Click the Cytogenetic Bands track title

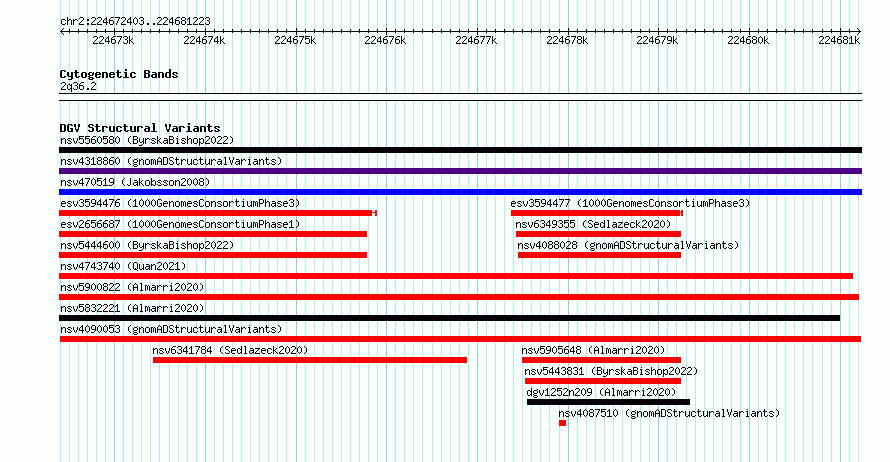(119, 74)
